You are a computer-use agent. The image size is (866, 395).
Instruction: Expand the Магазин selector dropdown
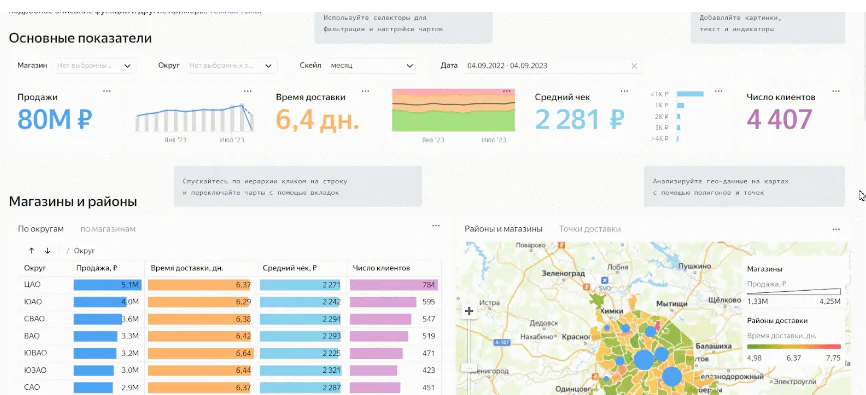click(94, 66)
